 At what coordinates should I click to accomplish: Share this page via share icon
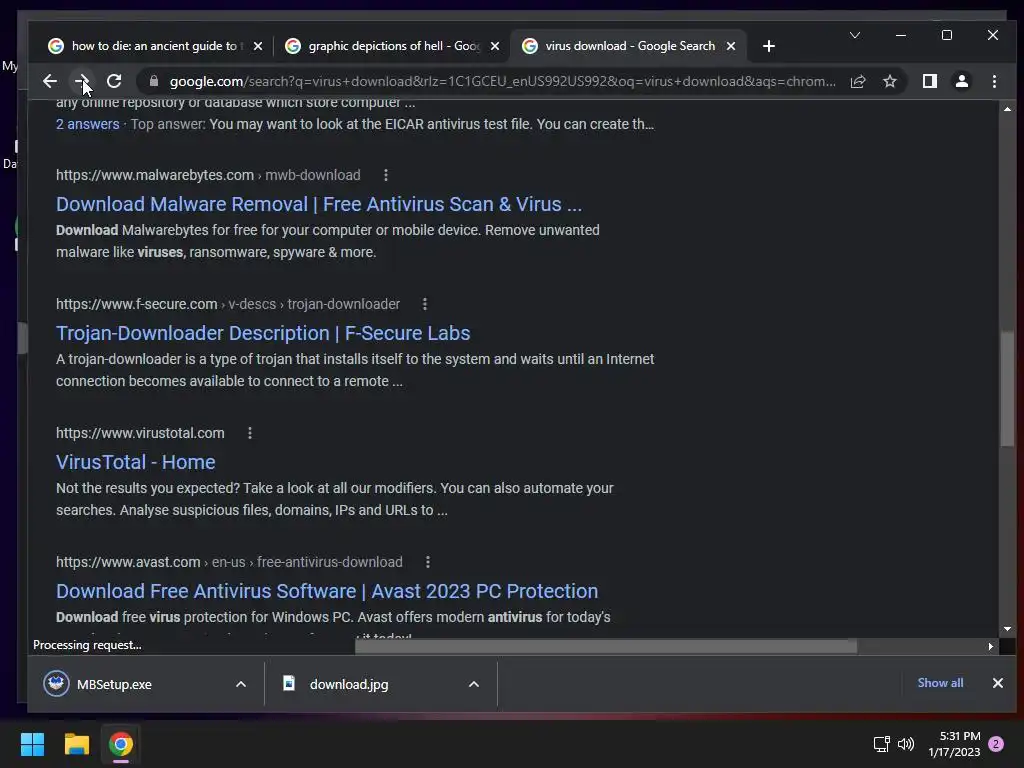[x=857, y=81]
